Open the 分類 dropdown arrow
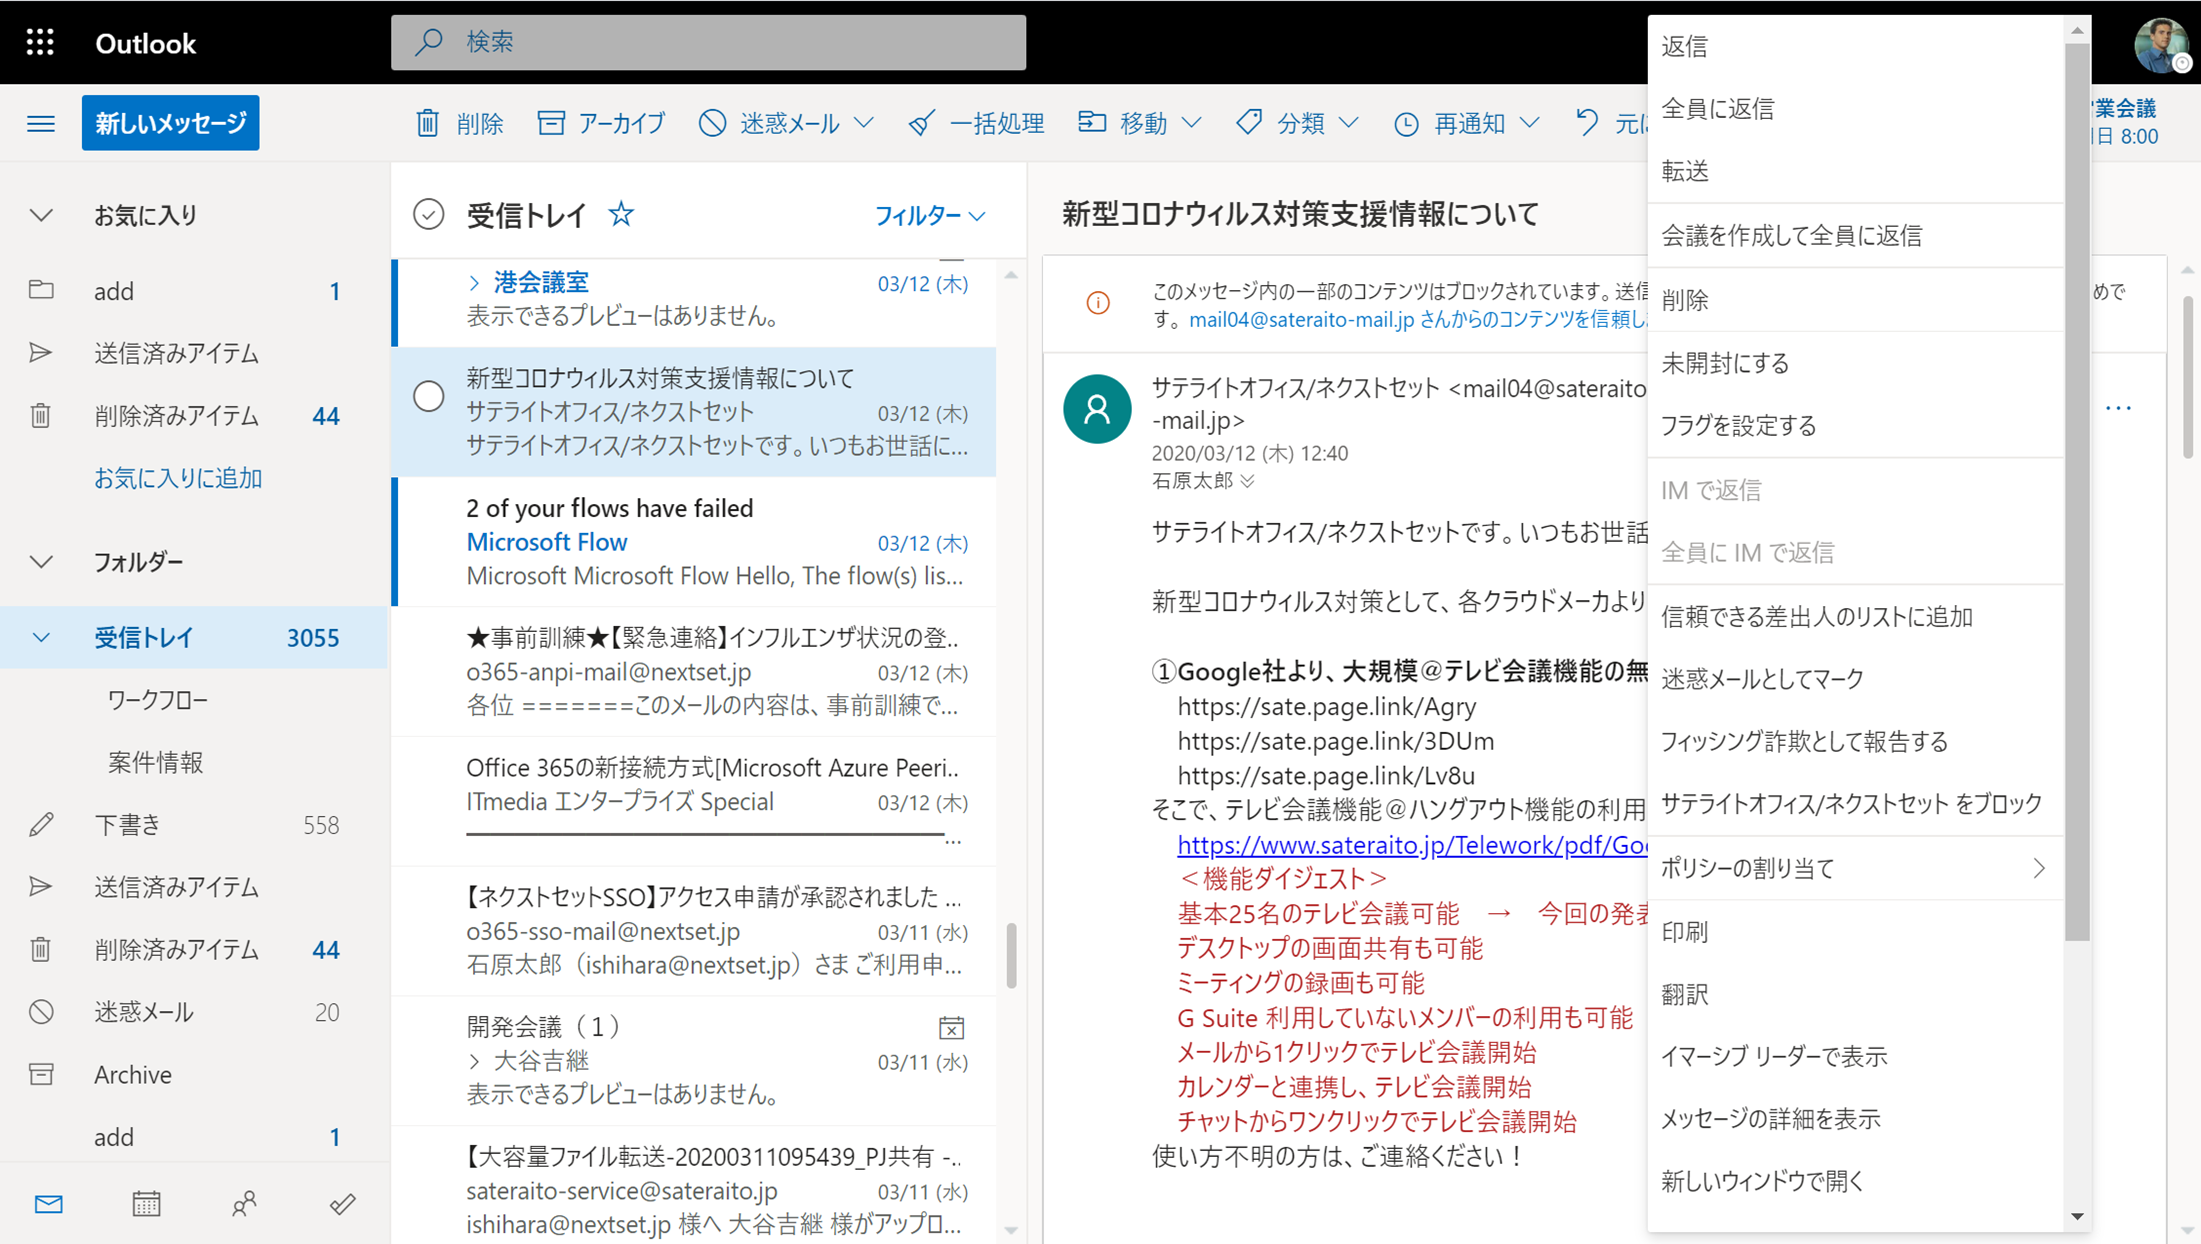The height and width of the screenshot is (1244, 2201). point(1348,122)
